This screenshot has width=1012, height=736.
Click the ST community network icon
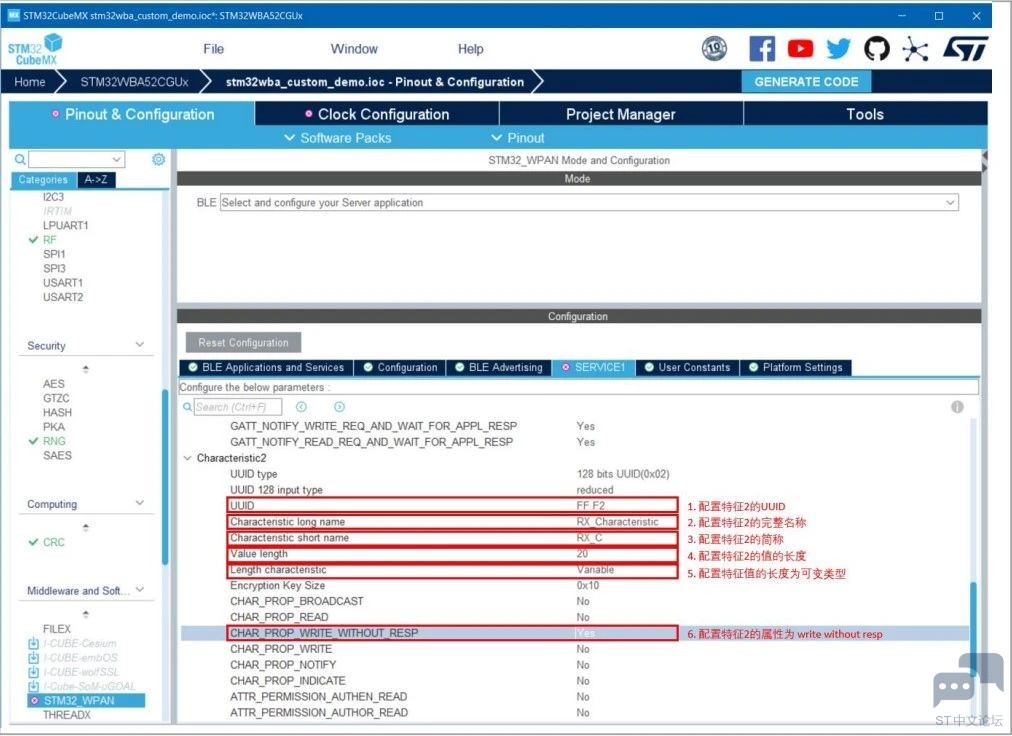(x=915, y=49)
